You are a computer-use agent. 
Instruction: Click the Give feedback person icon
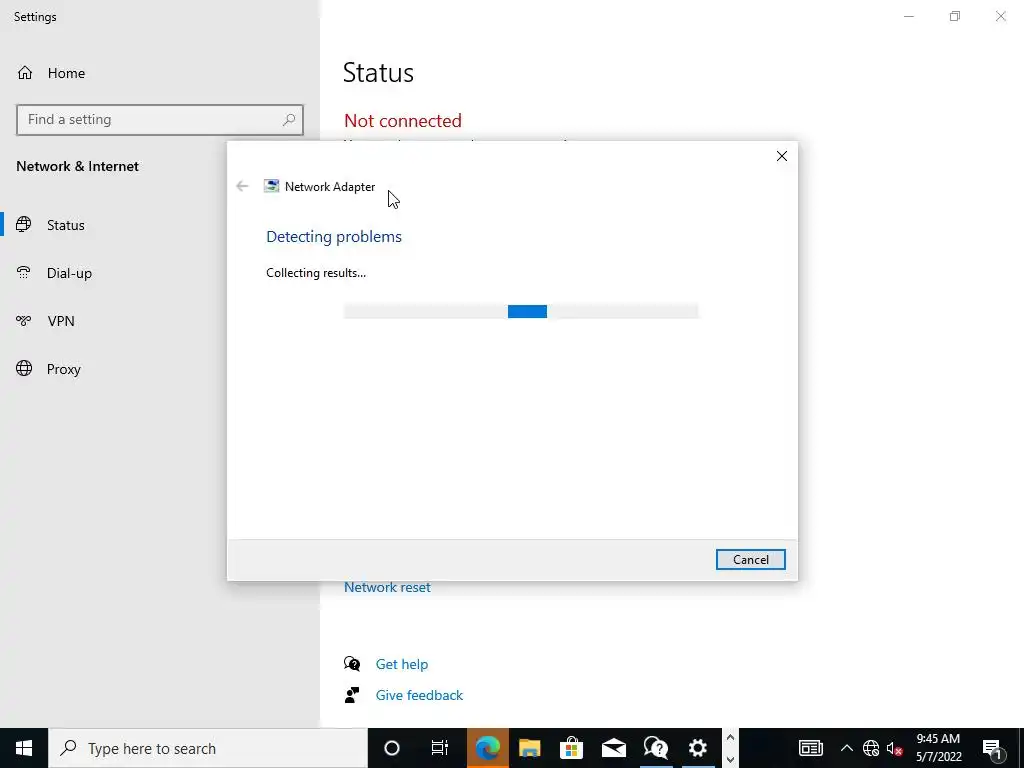[x=352, y=695]
